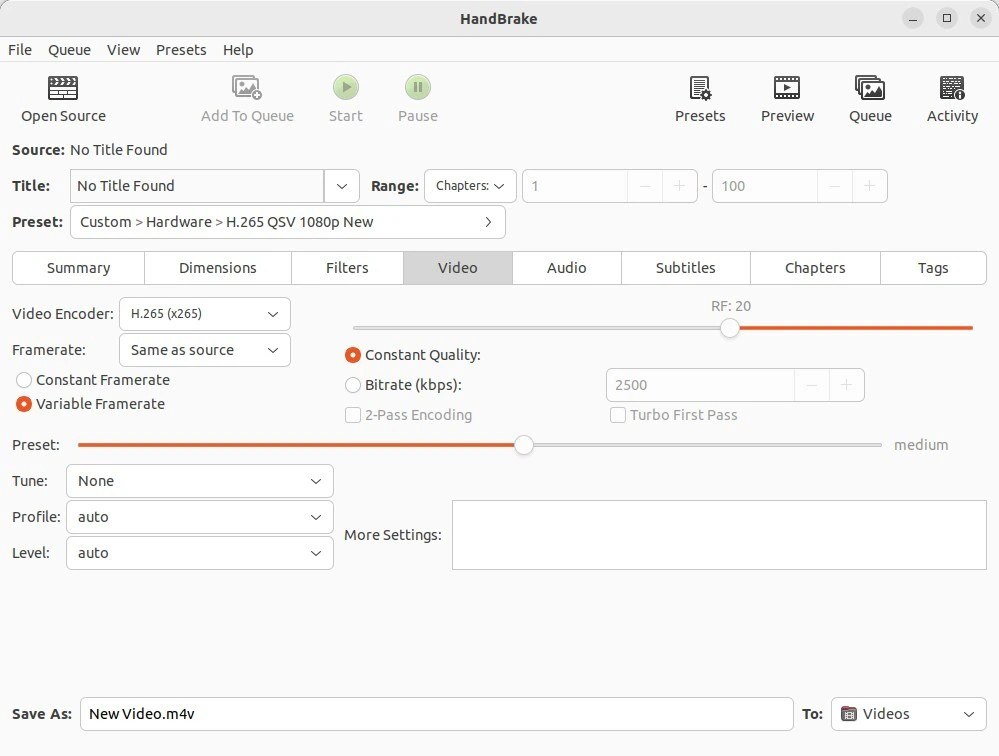Click the More Settings text area

[x=719, y=535]
